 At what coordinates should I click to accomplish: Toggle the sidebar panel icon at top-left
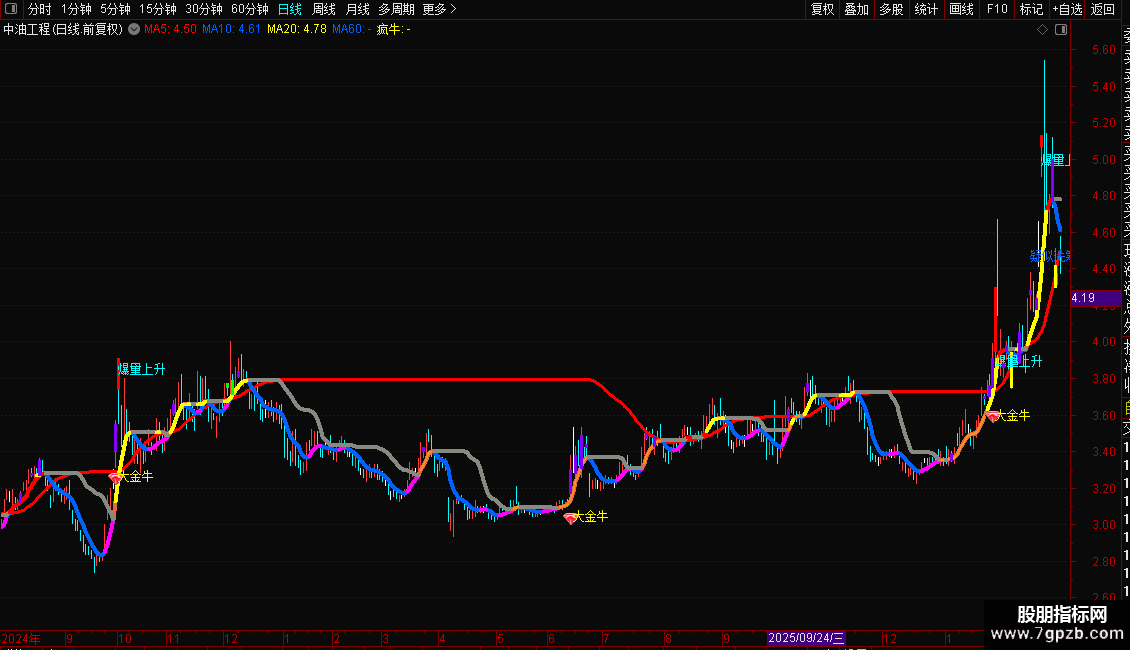(11, 9)
